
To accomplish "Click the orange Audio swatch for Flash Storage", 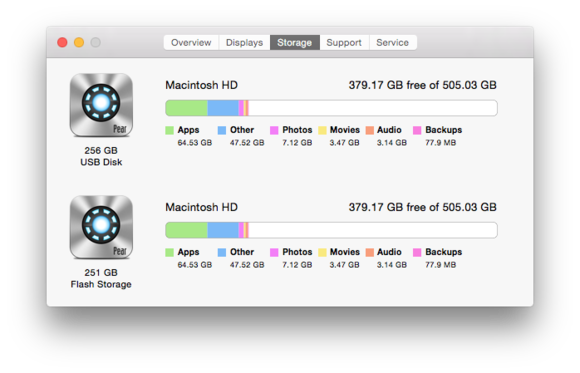I will [370, 252].
